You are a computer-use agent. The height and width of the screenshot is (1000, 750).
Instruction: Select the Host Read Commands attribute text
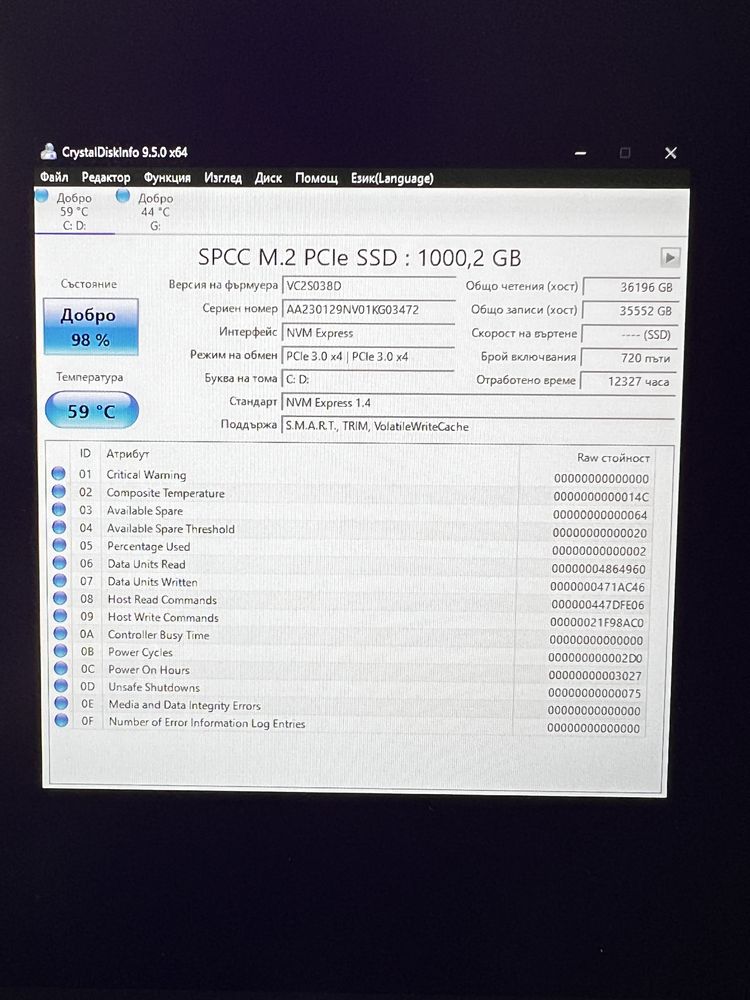[x=162, y=599]
